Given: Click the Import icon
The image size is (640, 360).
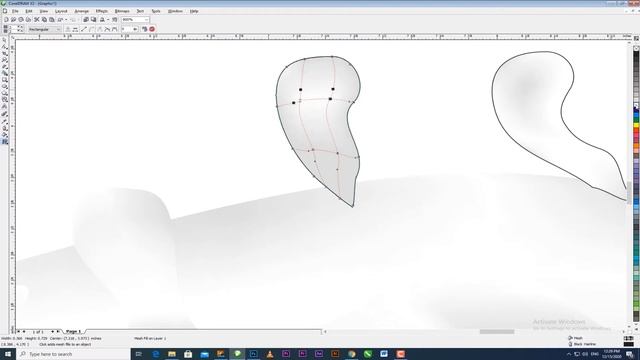Looking at the screenshot, I should coord(86,20).
